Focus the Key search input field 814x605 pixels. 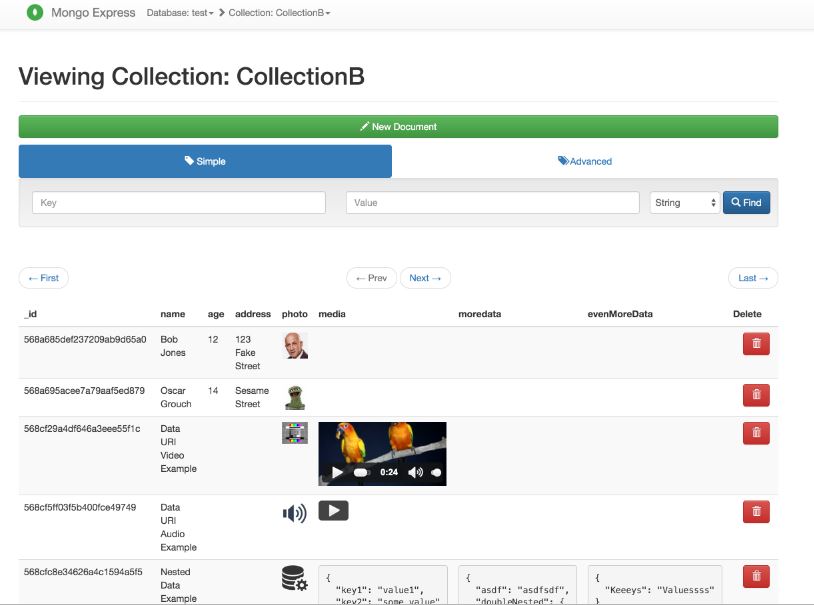(179, 203)
